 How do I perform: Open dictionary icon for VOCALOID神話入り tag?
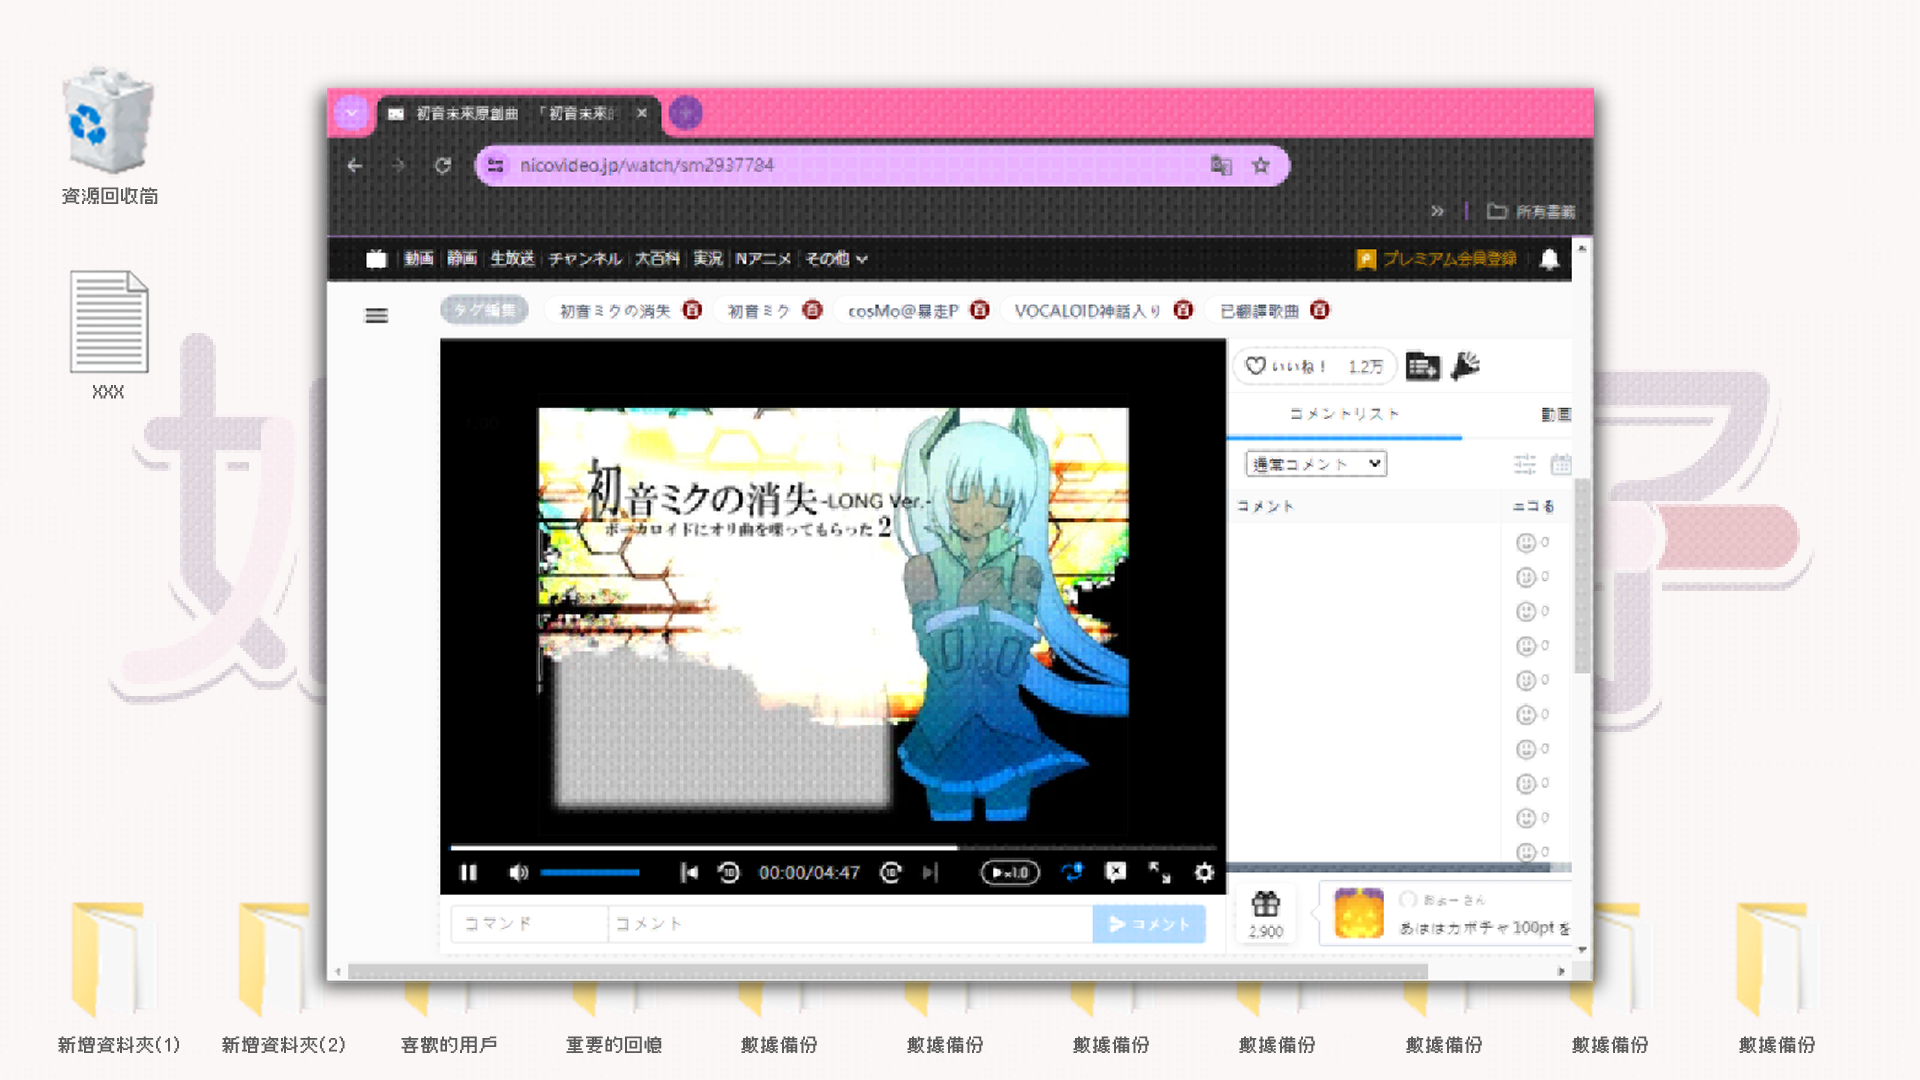(x=1183, y=310)
